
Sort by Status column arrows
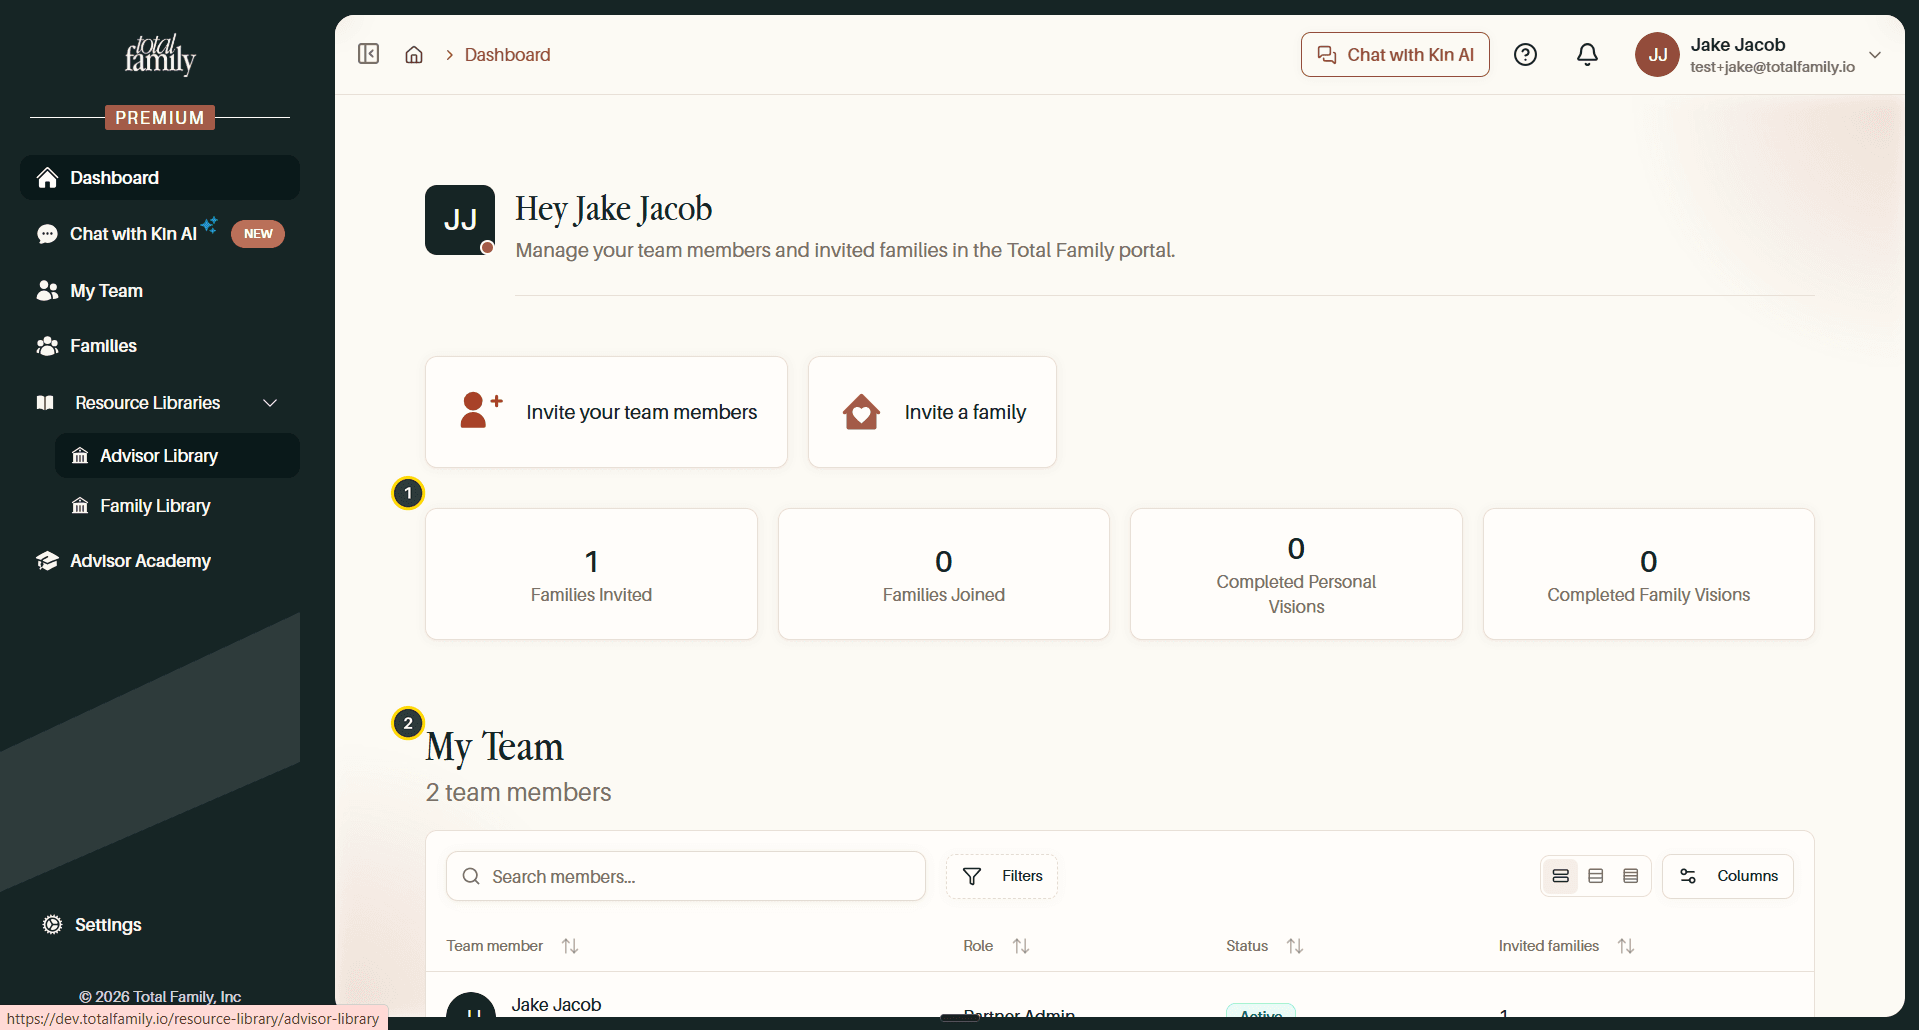point(1295,946)
